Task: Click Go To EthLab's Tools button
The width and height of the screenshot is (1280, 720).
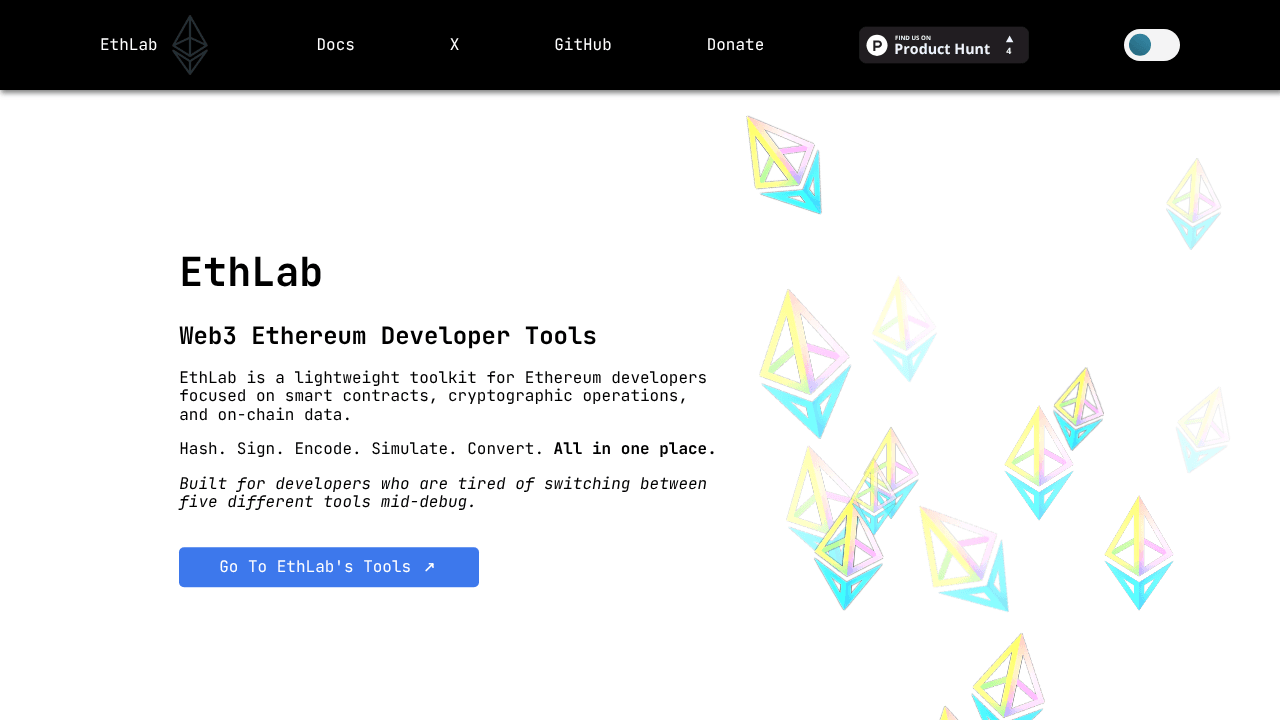Action: tap(329, 567)
